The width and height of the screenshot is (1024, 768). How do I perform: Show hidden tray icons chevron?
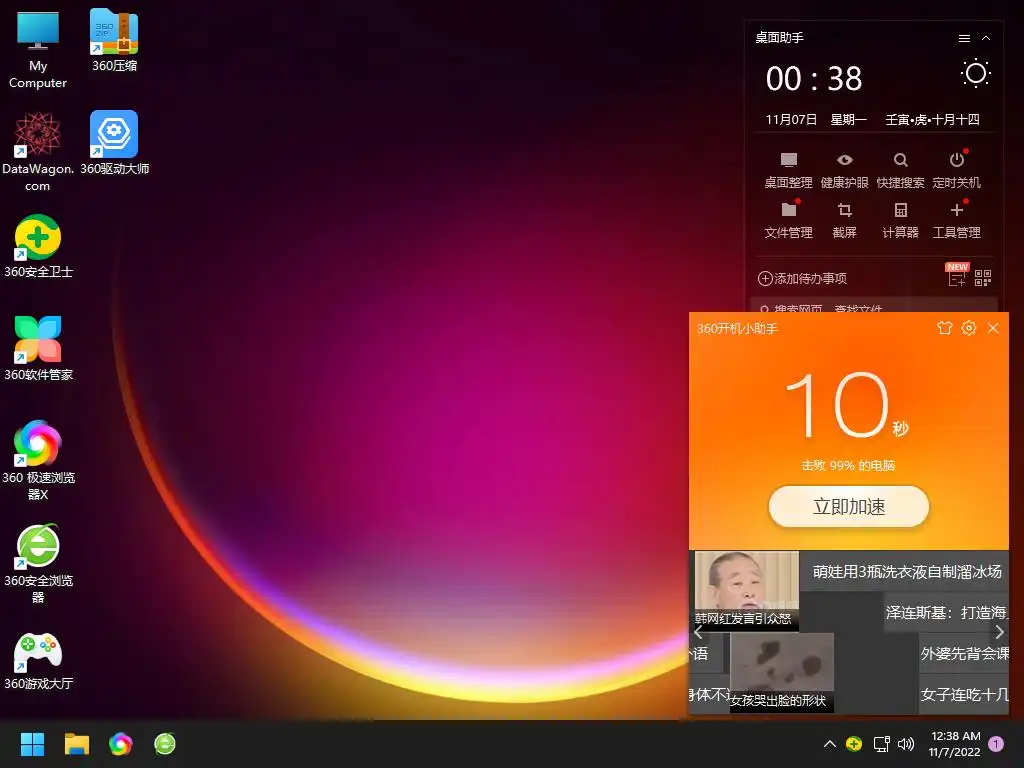pyautogui.click(x=829, y=743)
